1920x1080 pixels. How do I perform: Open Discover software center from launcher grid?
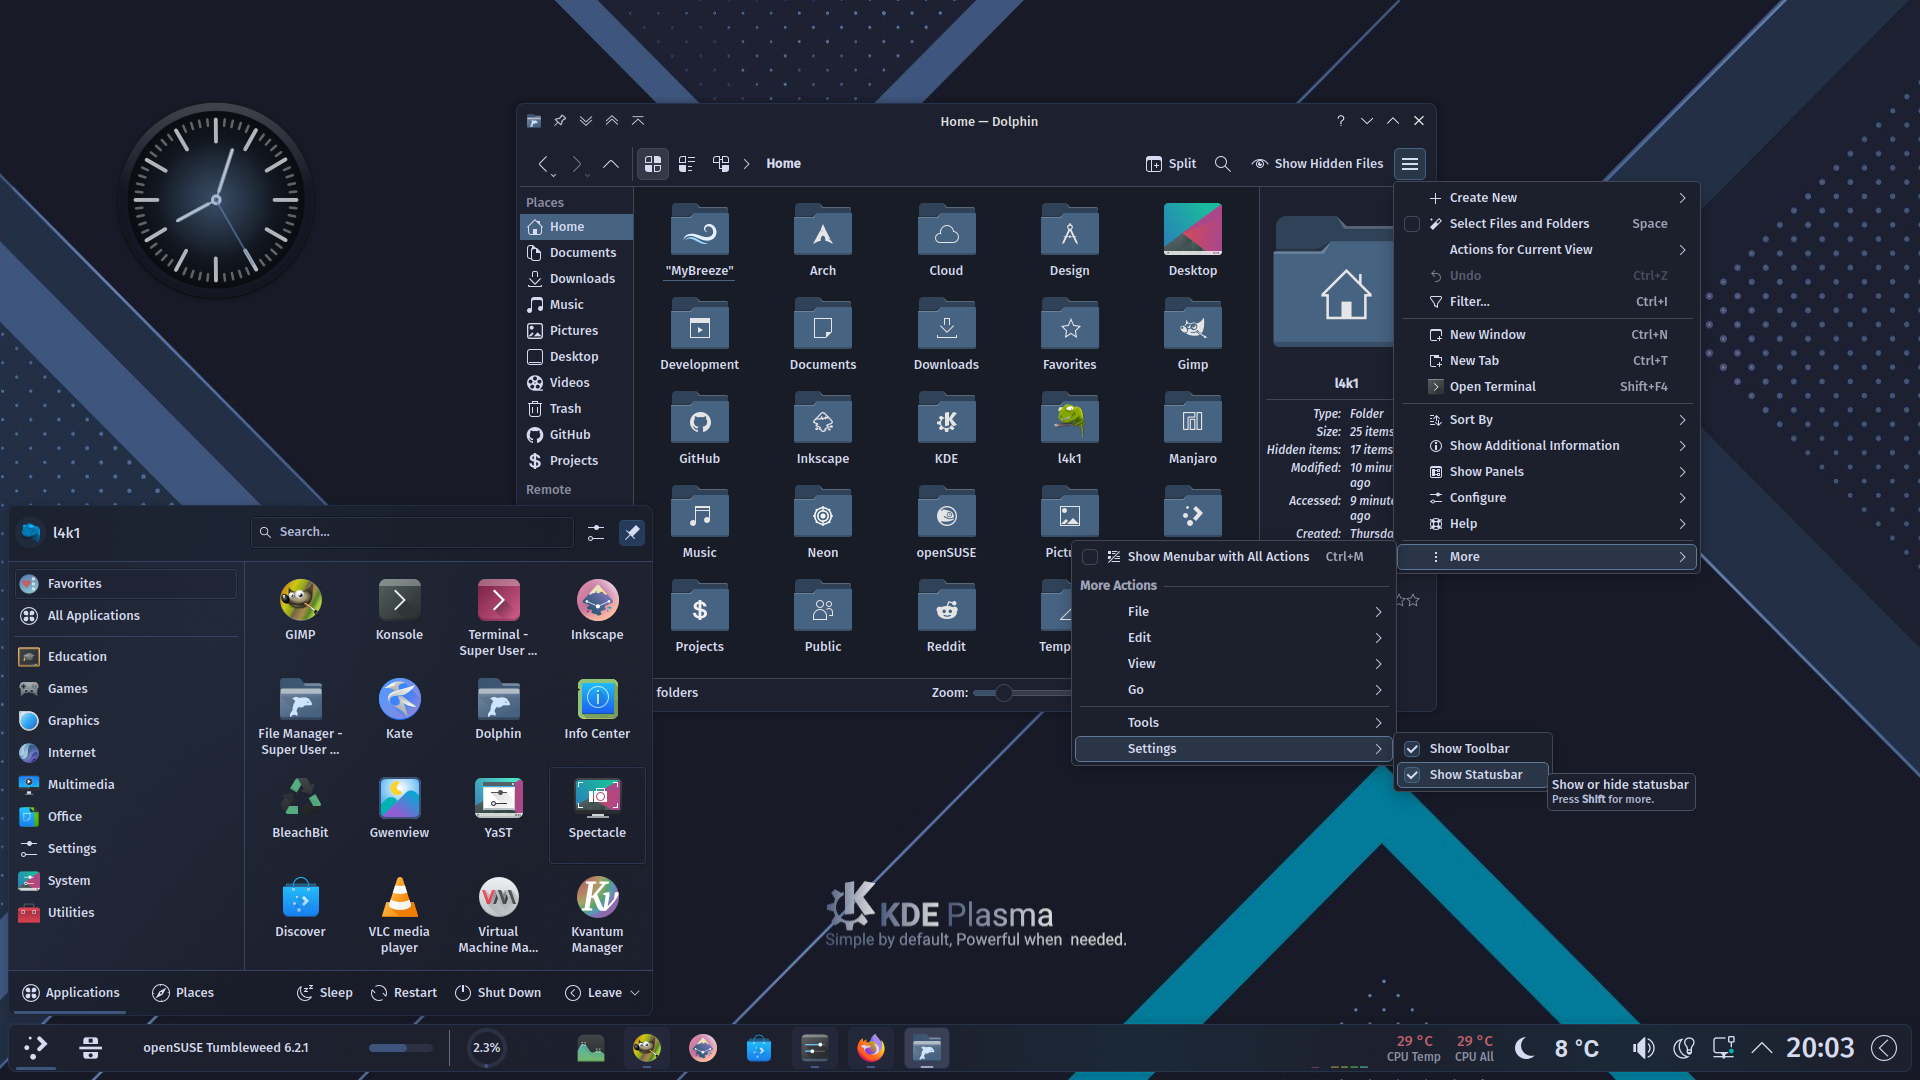[x=300, y=908]
